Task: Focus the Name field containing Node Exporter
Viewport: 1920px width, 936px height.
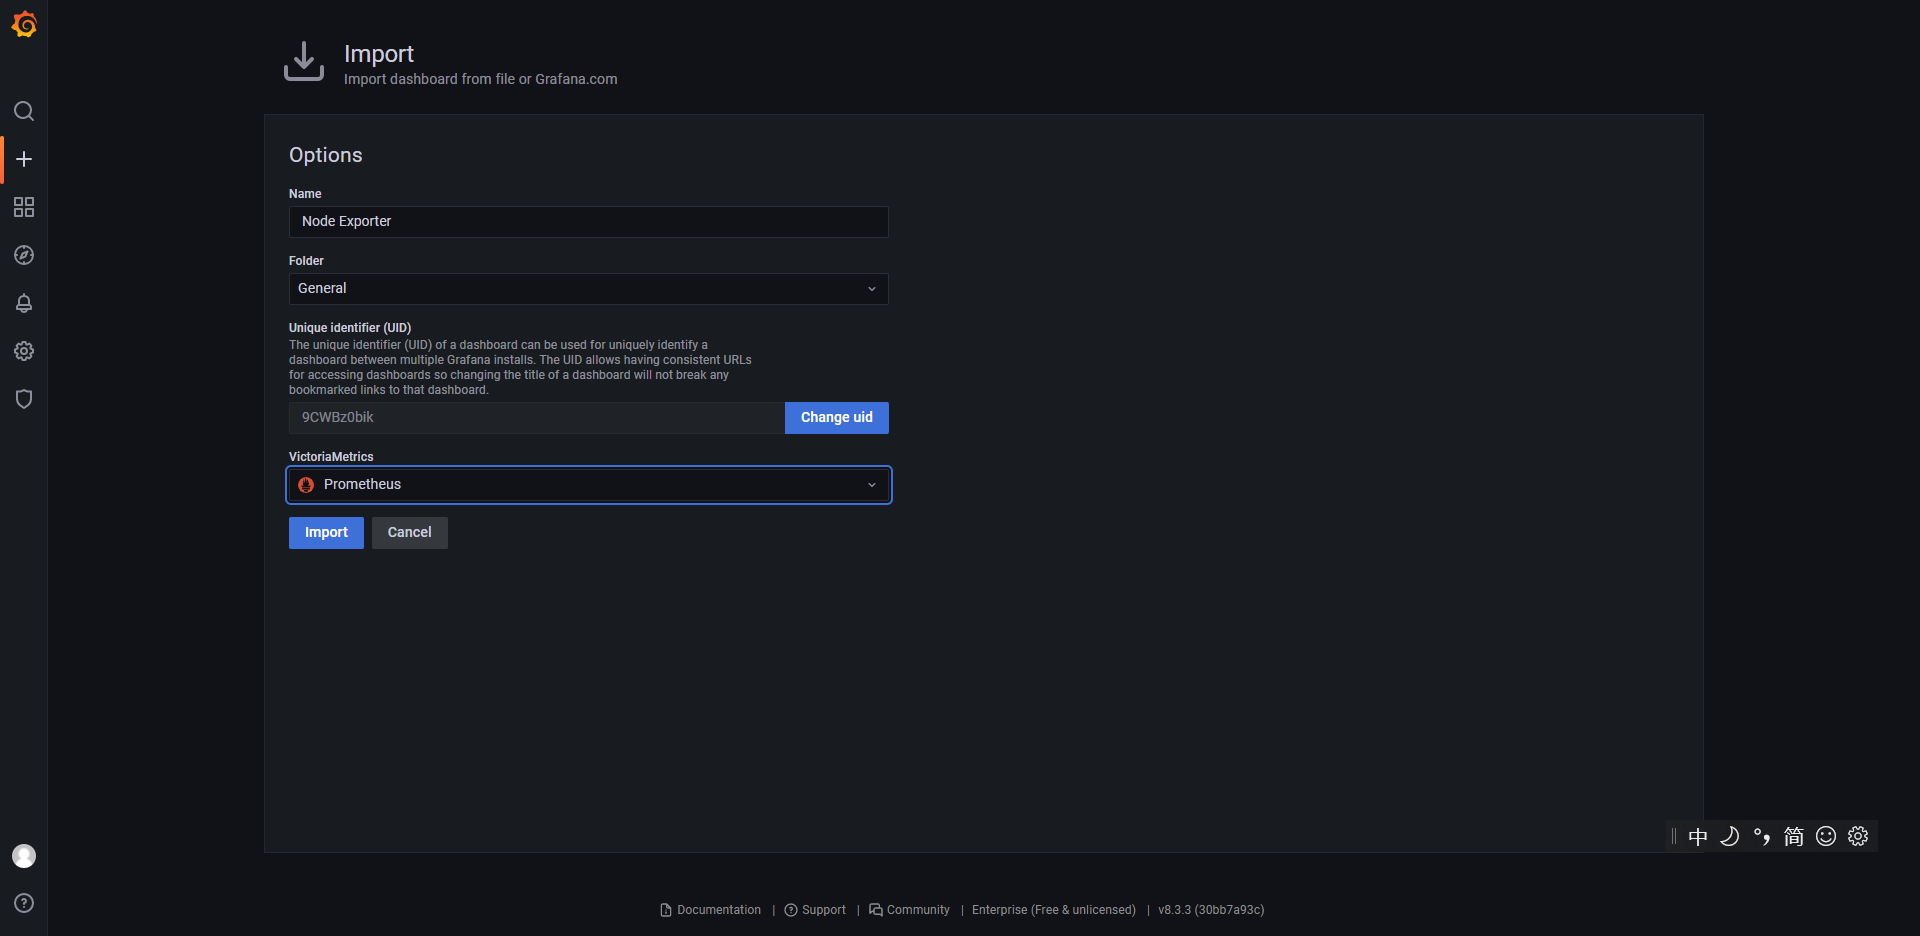Action: (588, 222)
